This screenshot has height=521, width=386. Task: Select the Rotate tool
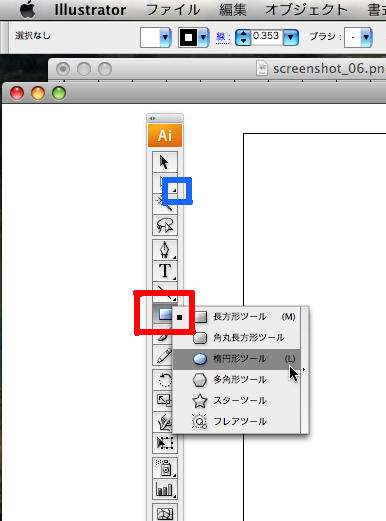point(163,380)
